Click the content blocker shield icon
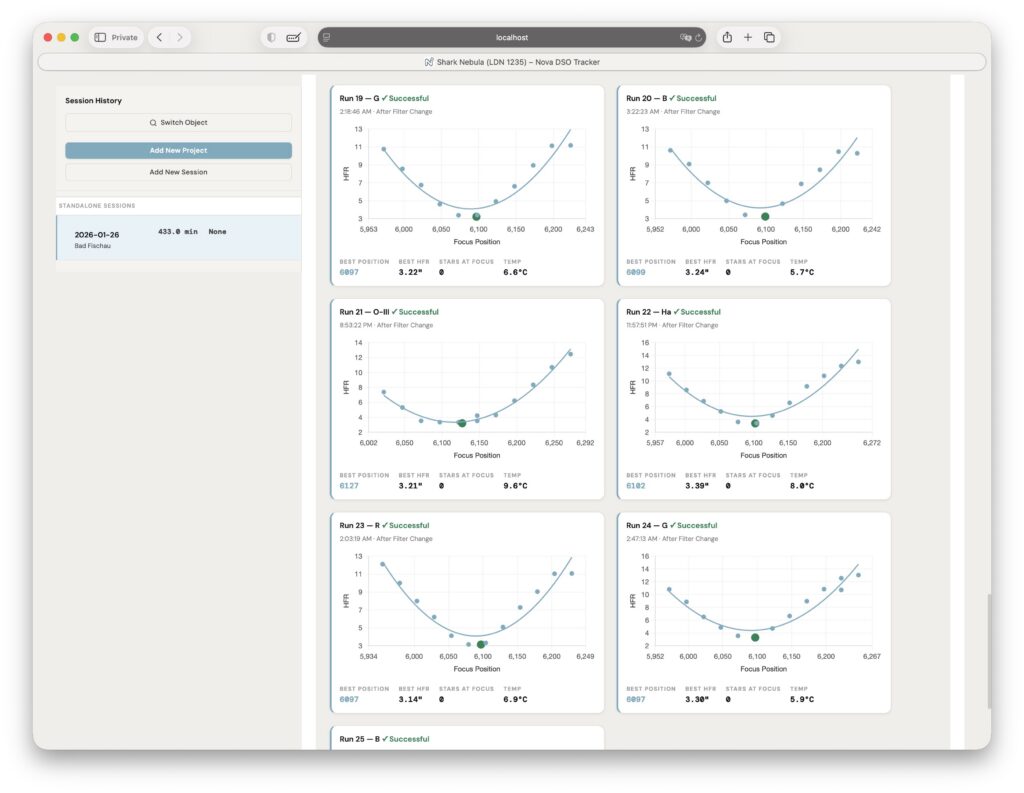The width and height of the screenshot is (1024, 793). 271,36
